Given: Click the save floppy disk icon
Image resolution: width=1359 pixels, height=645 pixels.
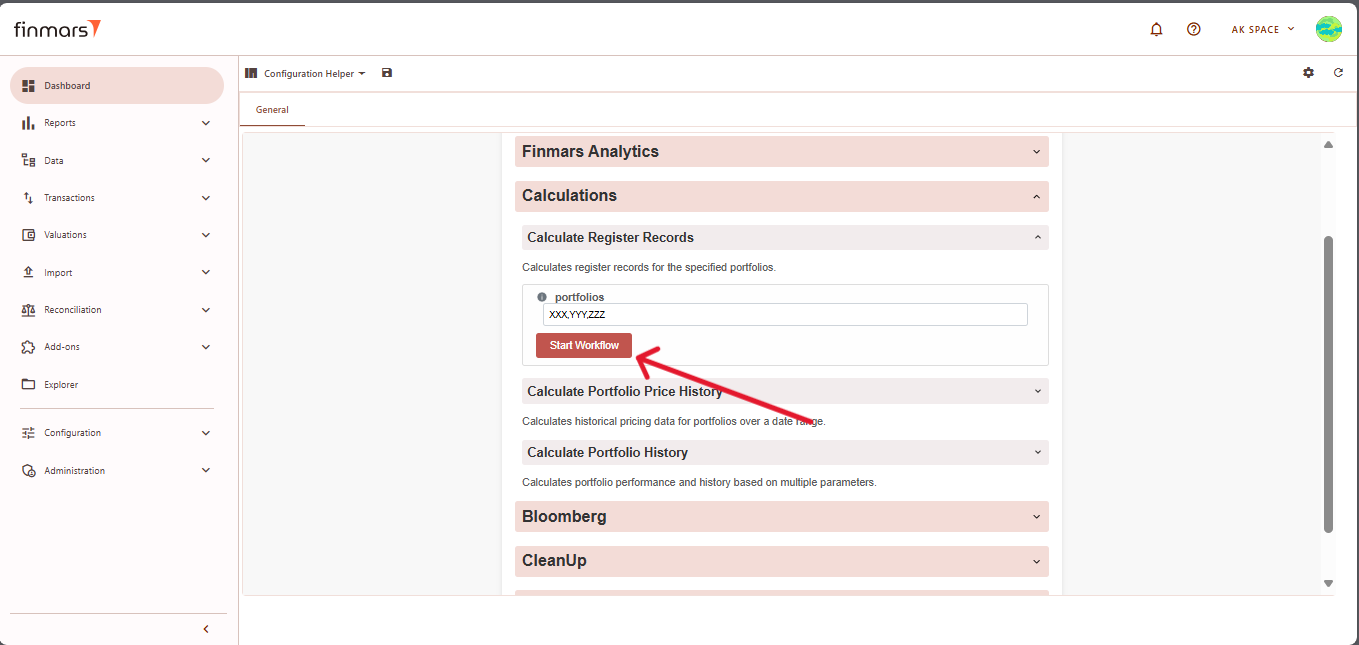Looking at the screenshot, I should 387,73.
